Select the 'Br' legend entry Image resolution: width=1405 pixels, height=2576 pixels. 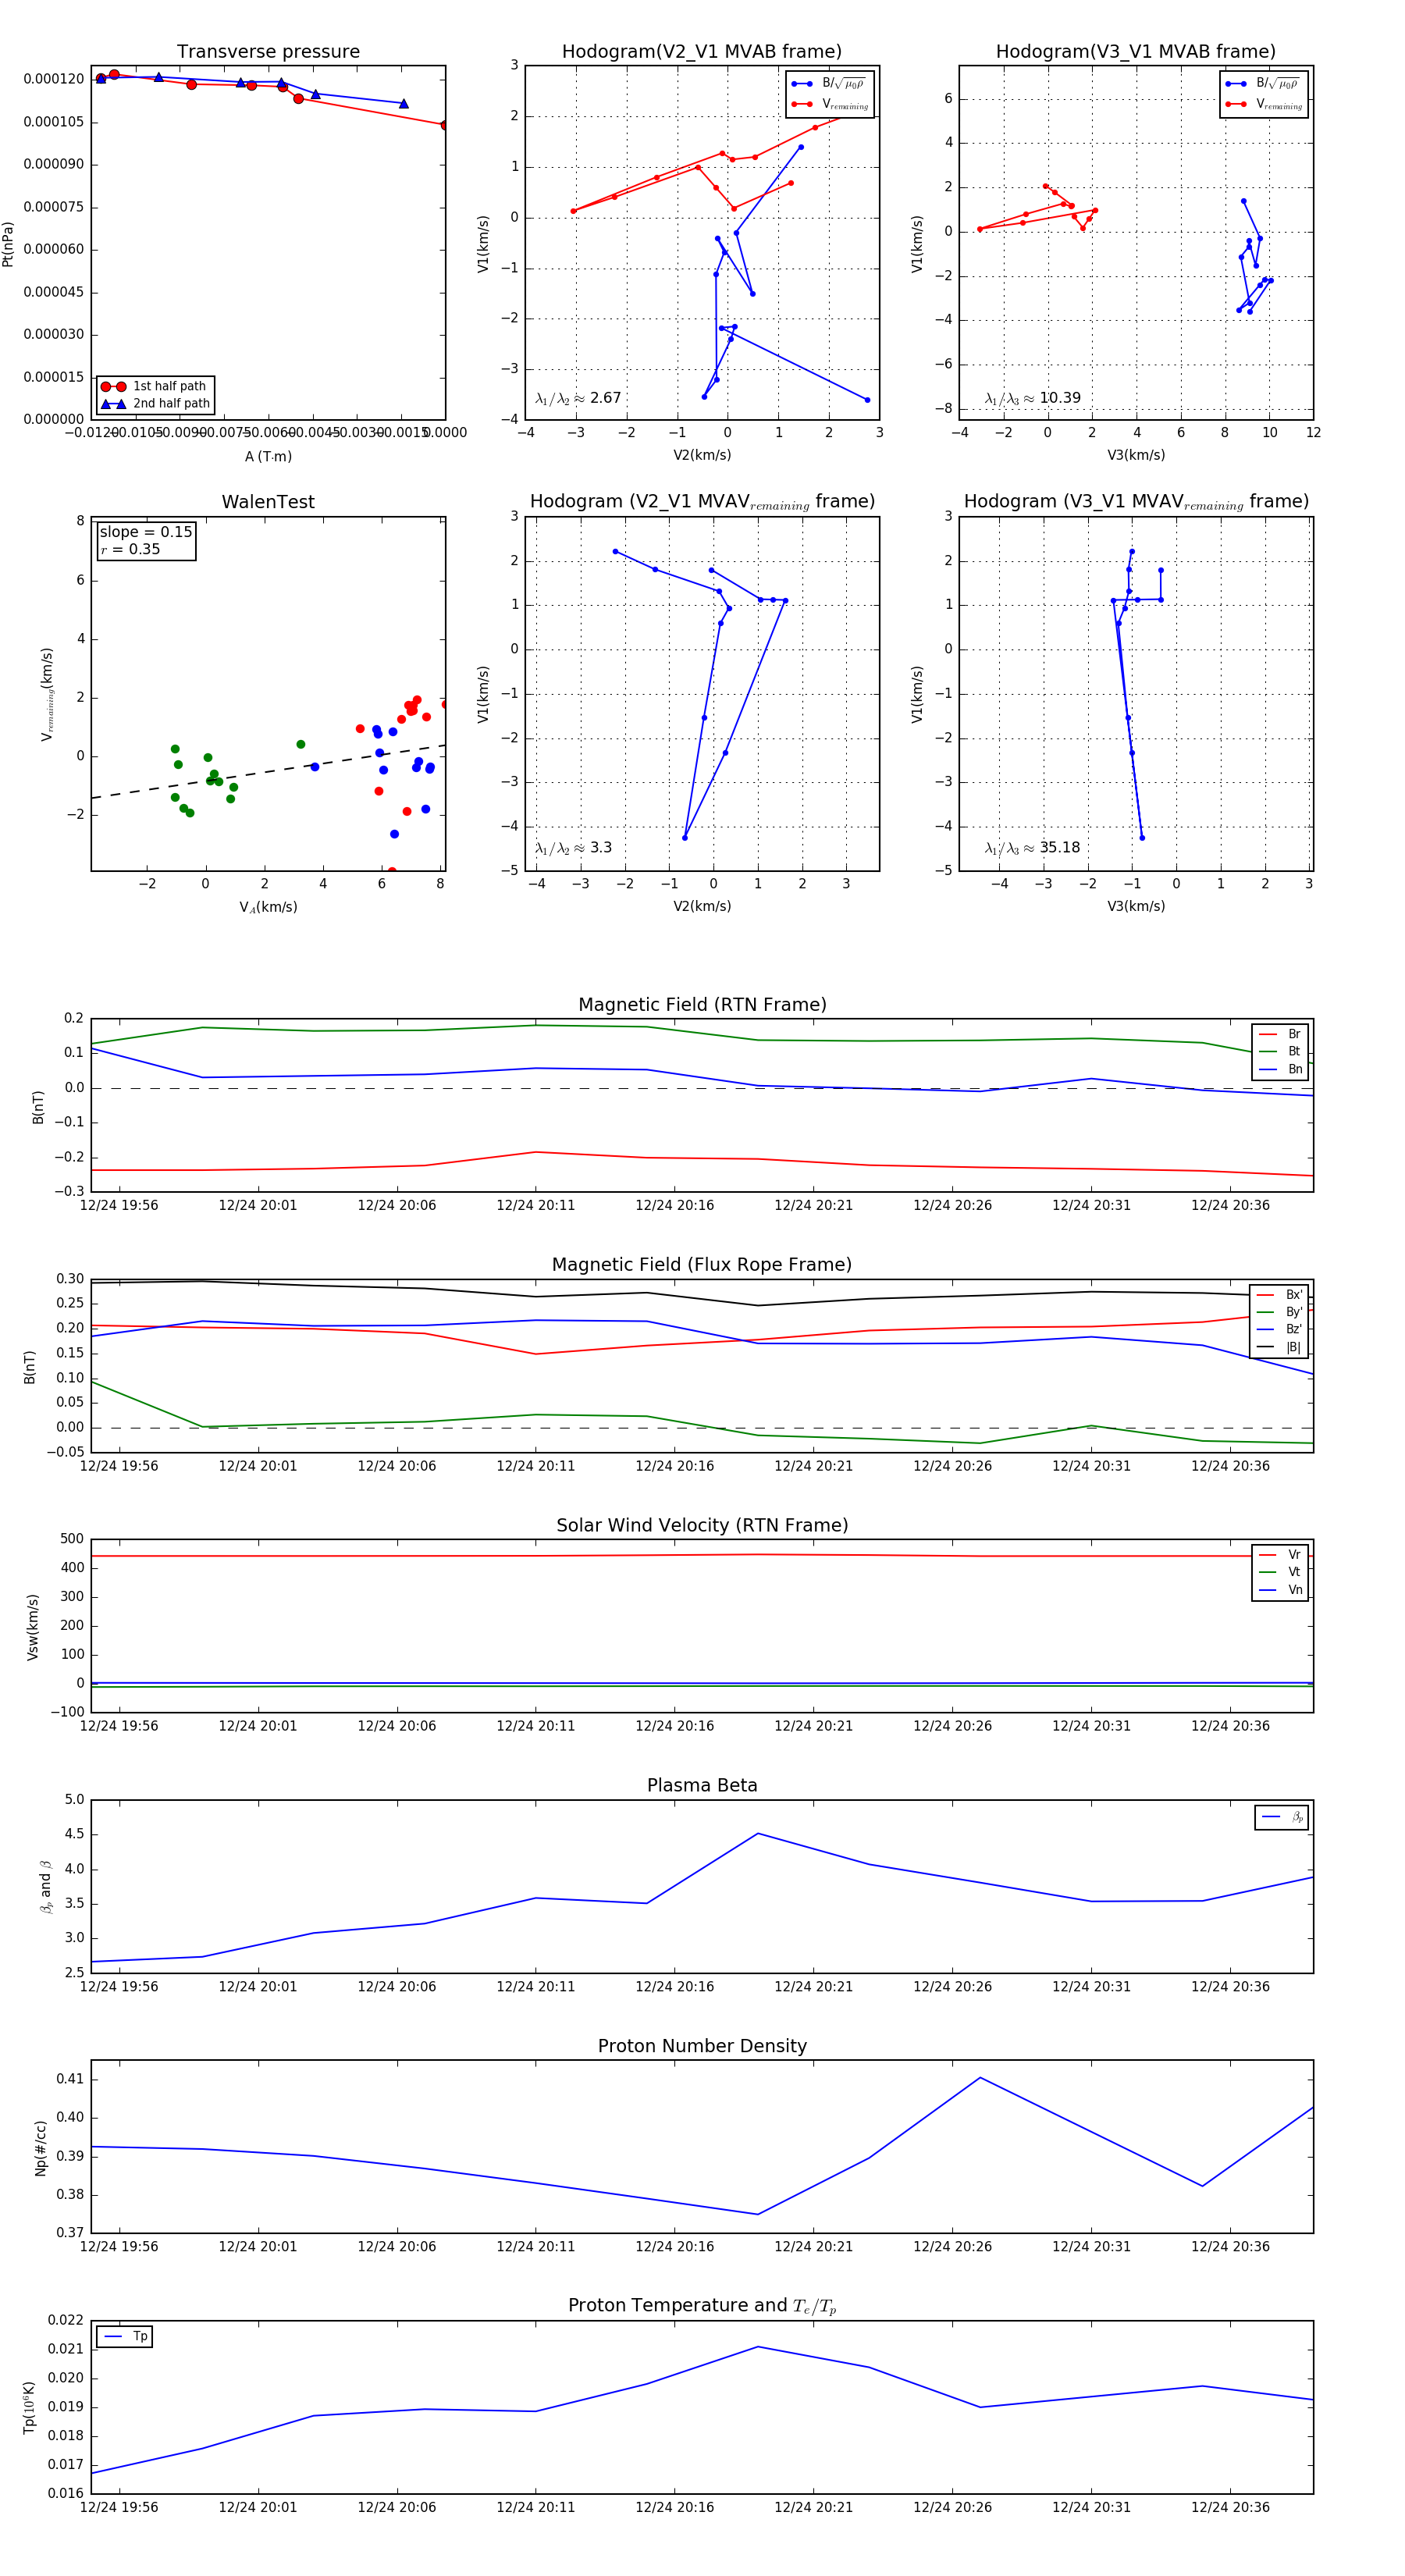point(1280,1034)
